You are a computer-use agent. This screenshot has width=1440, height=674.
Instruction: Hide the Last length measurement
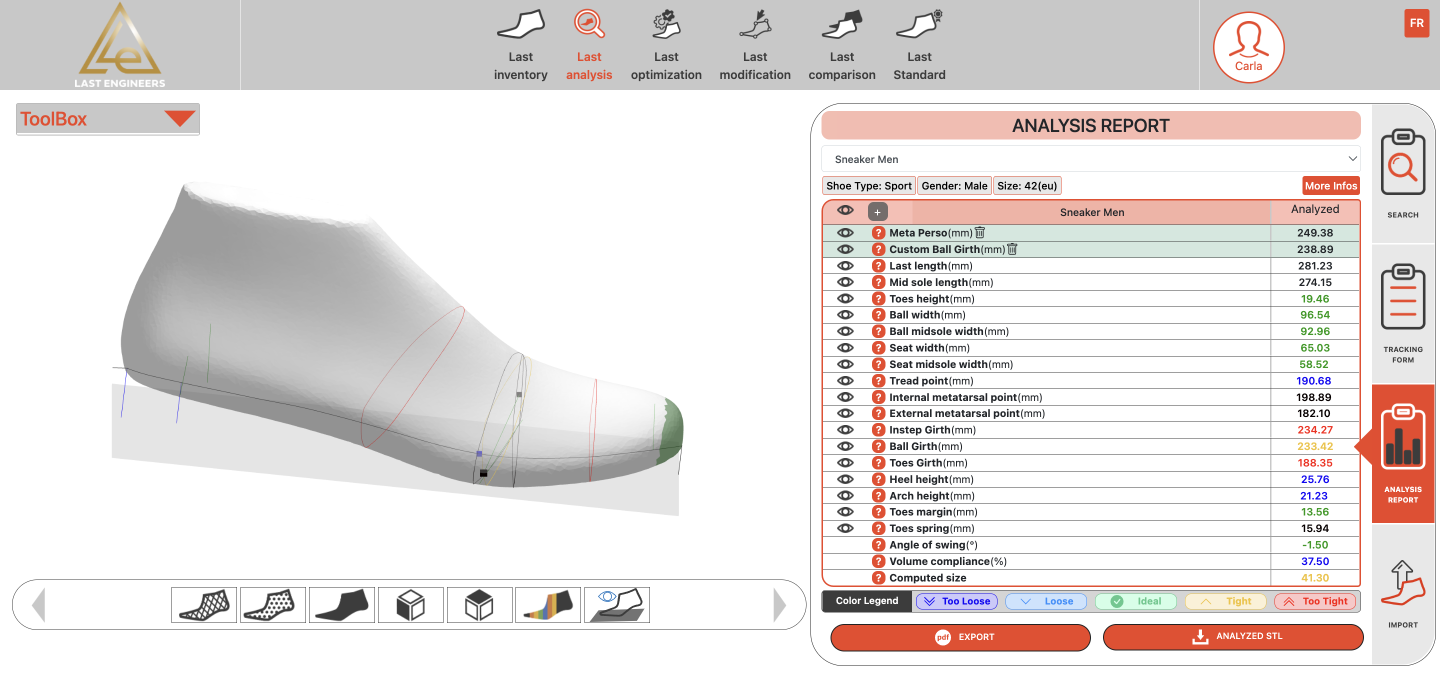tap(845, 266)
